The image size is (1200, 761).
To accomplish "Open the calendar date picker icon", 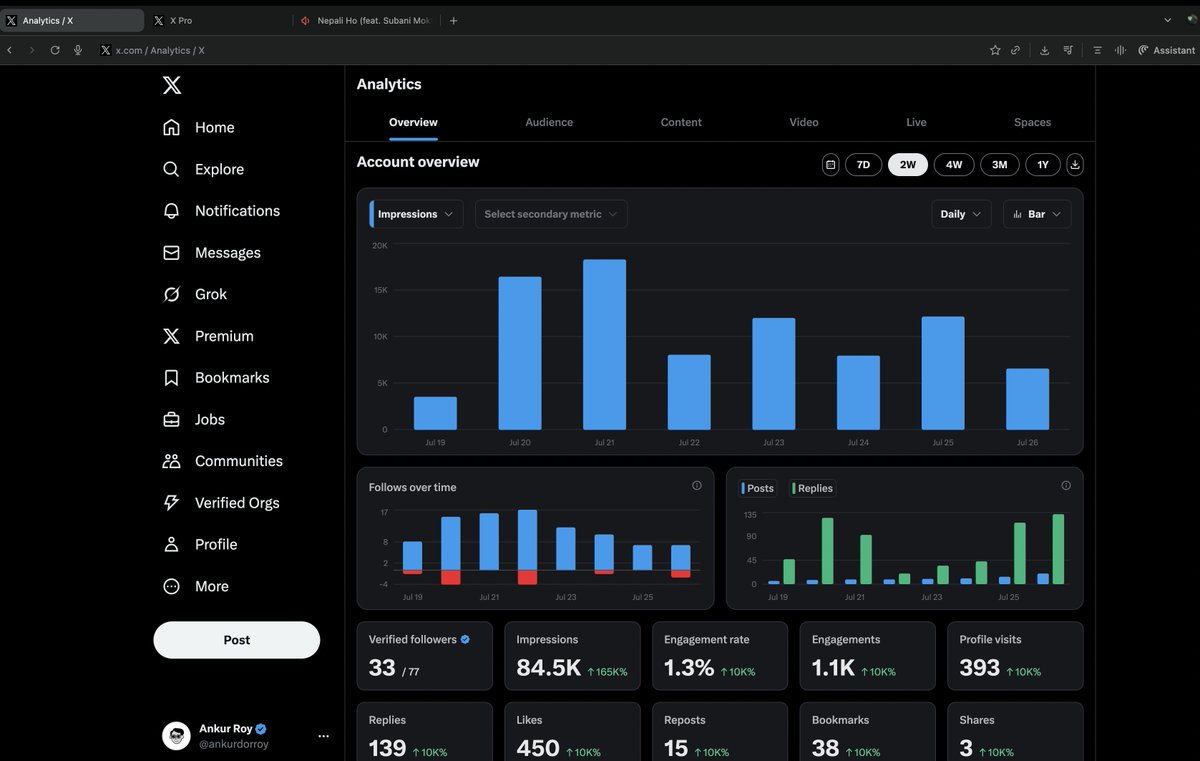I will 830,165.
